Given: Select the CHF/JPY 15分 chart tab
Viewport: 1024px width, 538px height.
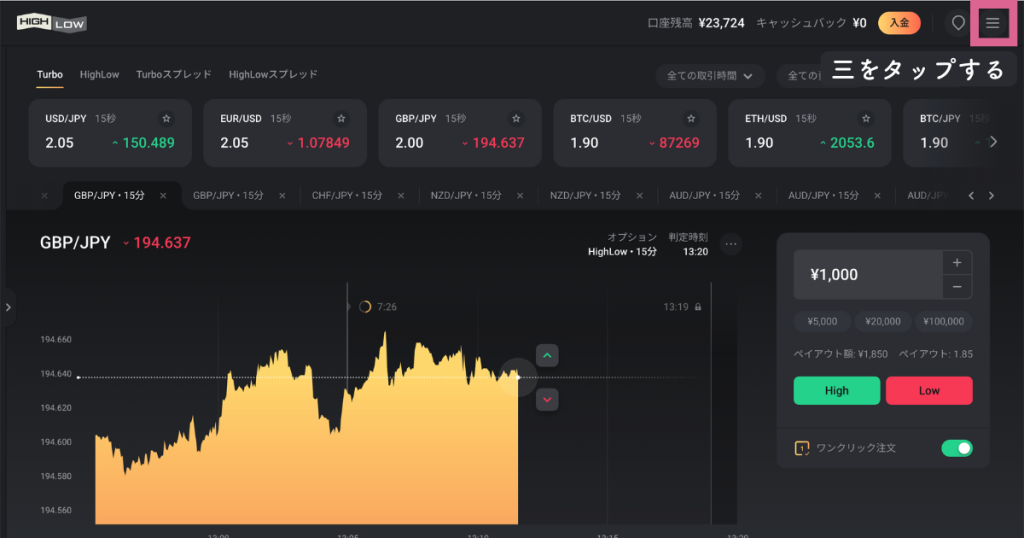Looking at the screenshot, I should pos(345,195).
